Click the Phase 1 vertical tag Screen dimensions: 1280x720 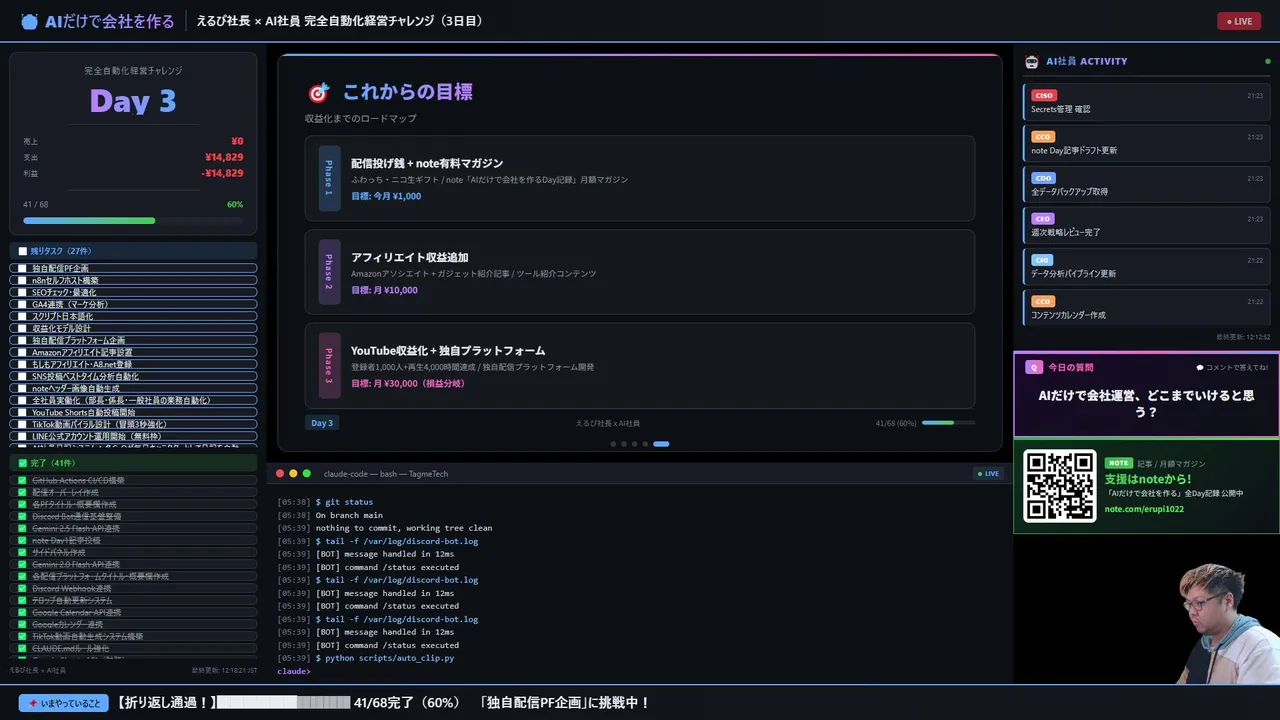pyautogui.click(x=329, y=178)
